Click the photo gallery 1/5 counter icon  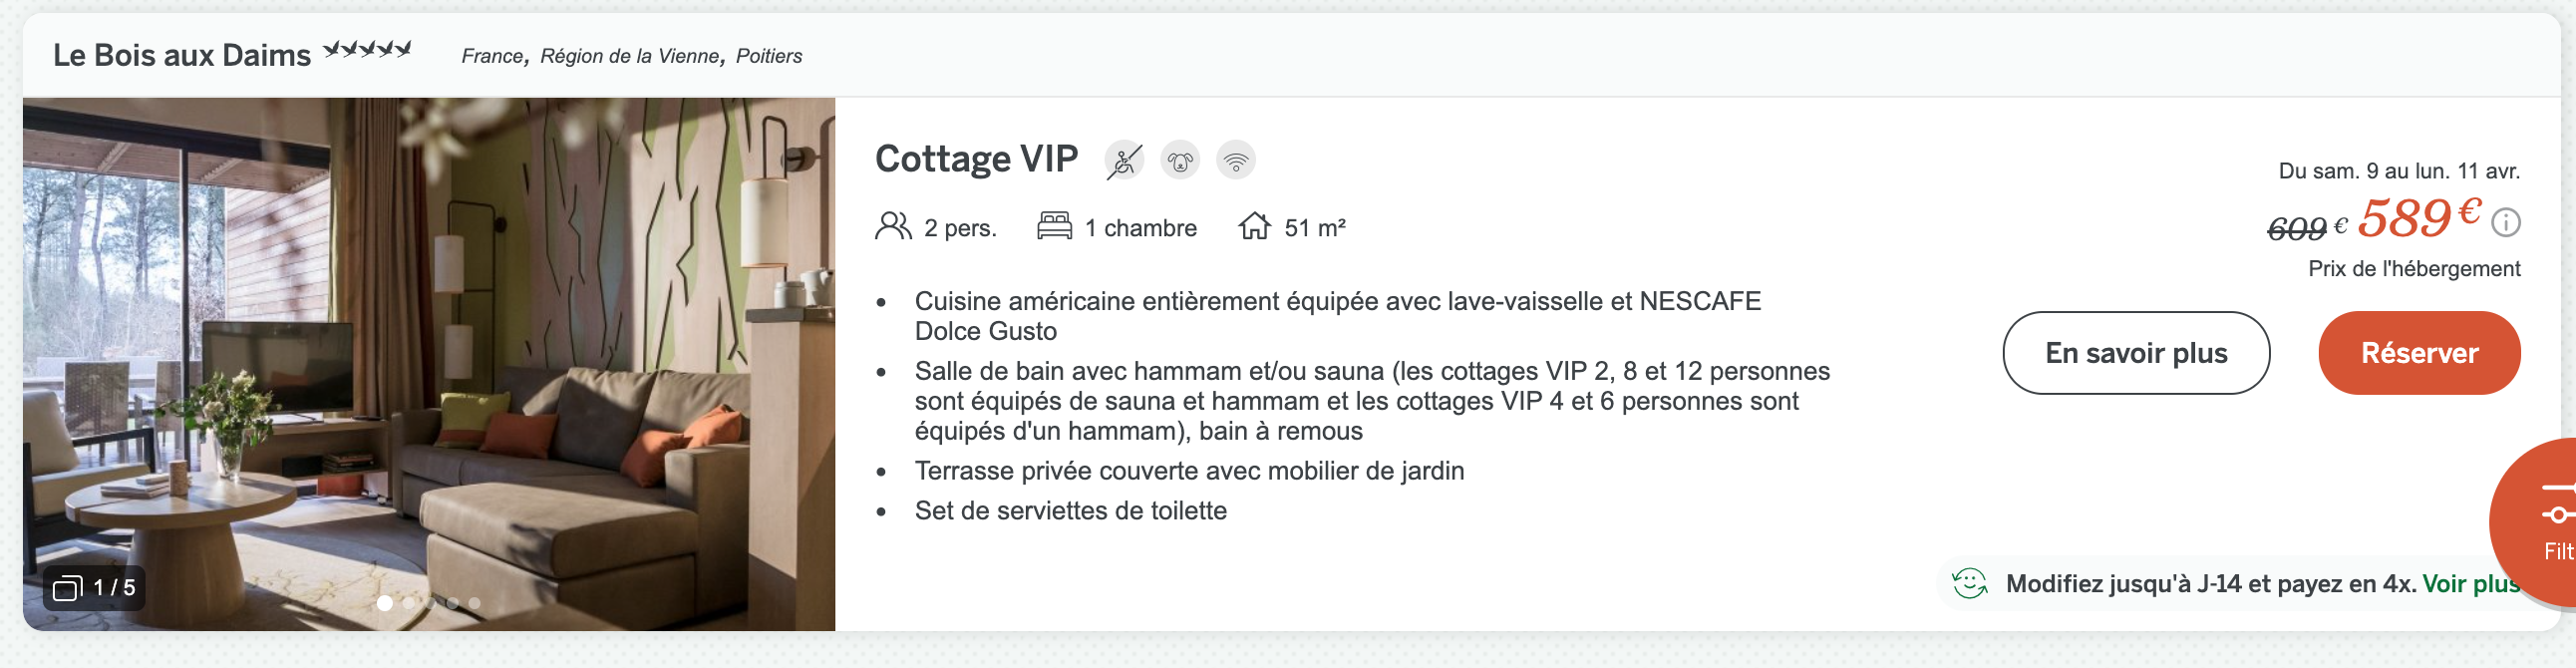(68, 588)
